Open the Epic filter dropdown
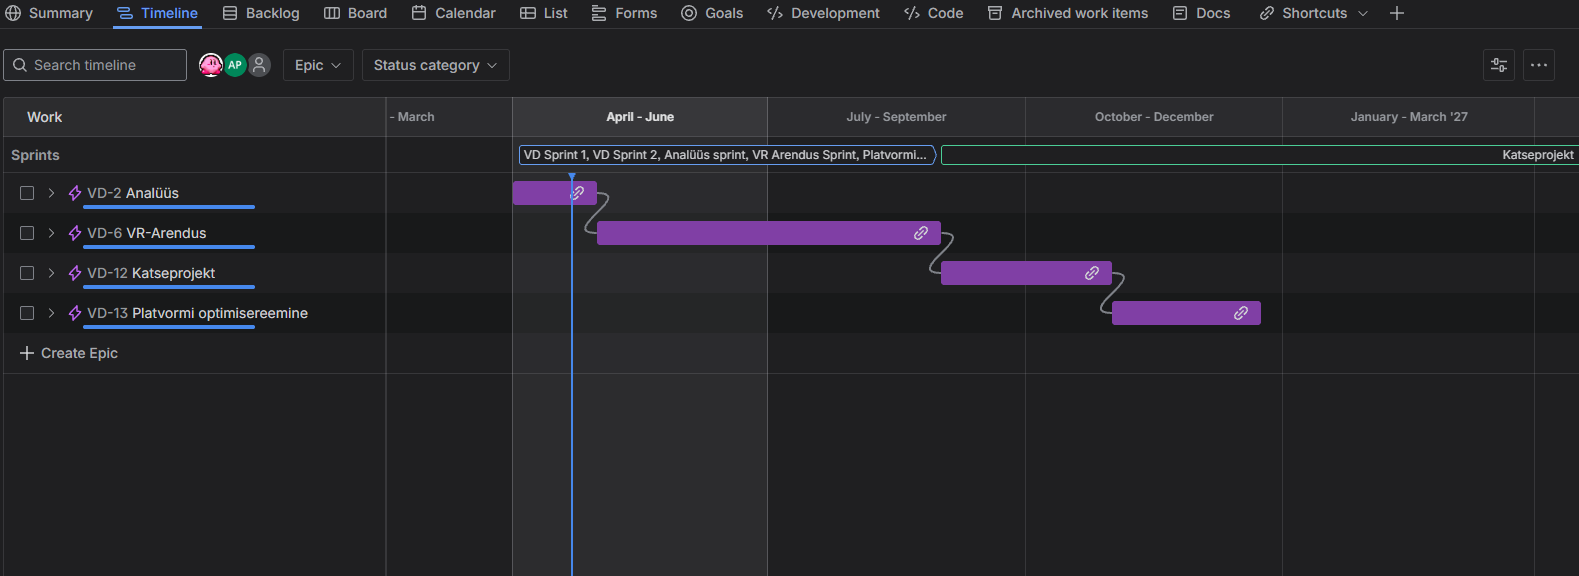Viewport: 1579px width, 576px height. coord(318,65)
